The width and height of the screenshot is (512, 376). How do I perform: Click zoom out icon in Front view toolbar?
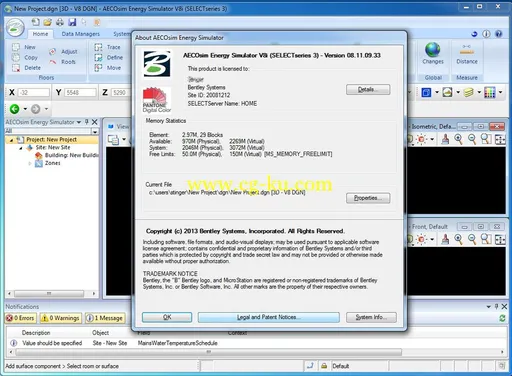point(472,239)
